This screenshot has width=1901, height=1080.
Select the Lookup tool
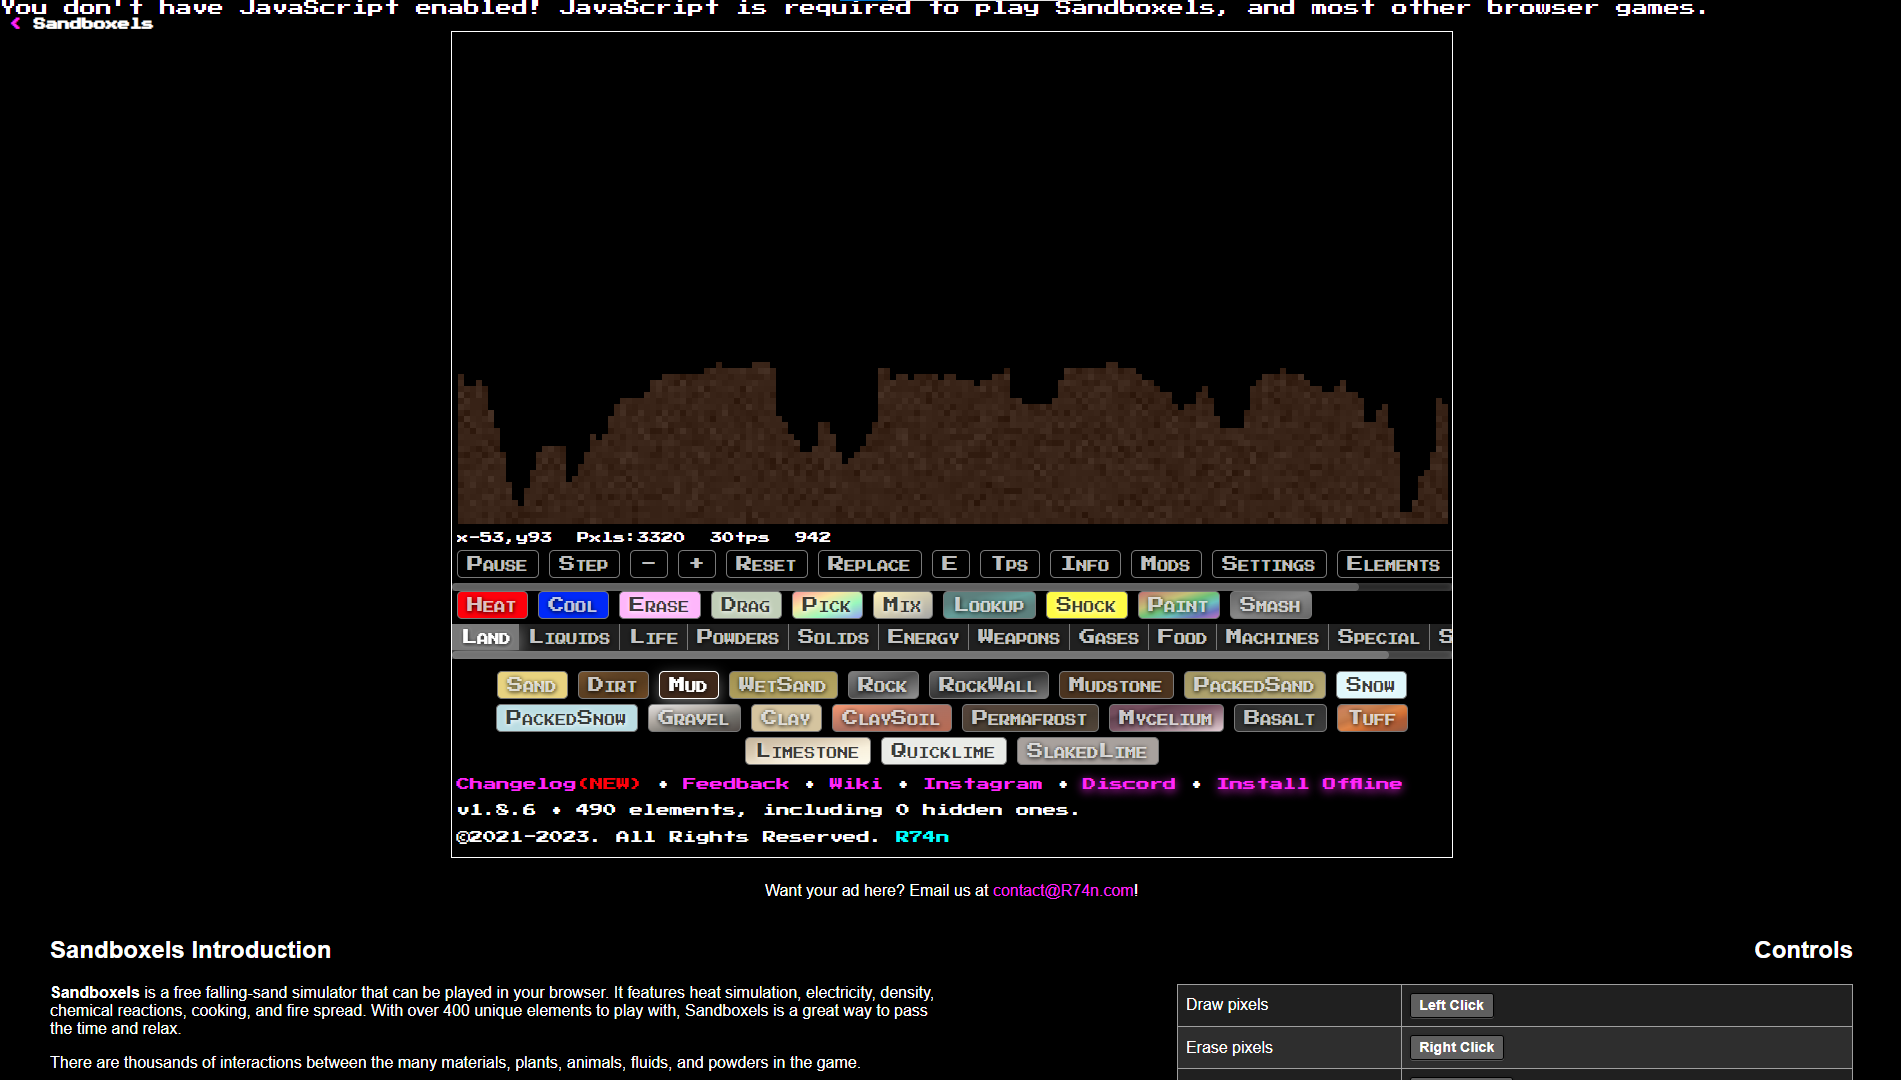point(989,605)
